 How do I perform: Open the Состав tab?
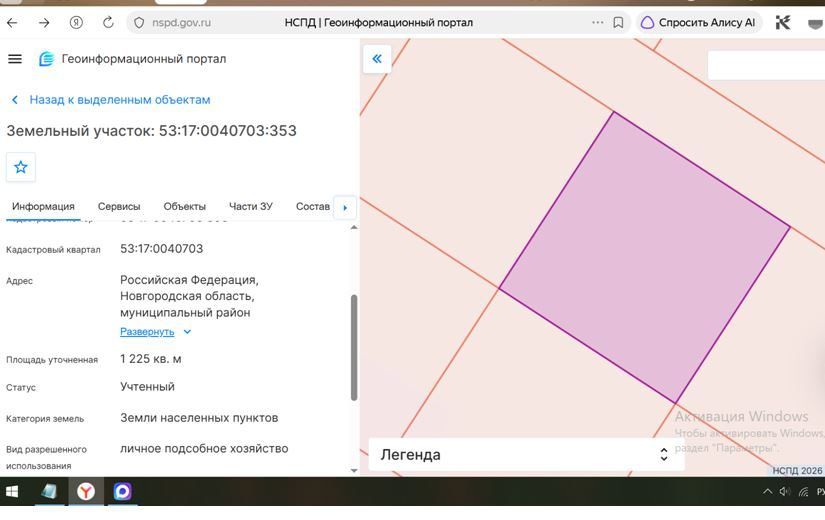[313, 206]
